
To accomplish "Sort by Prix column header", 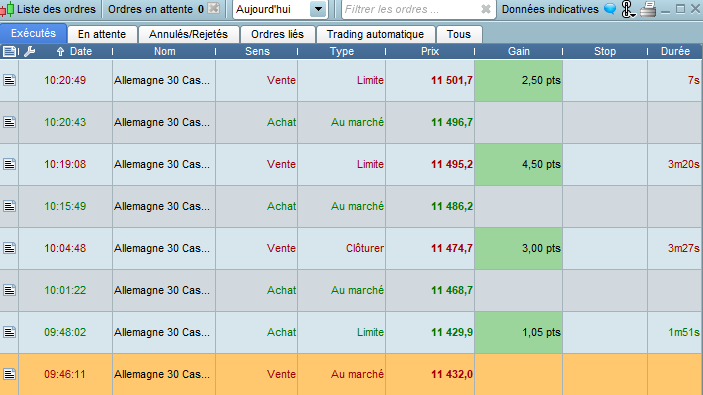I will pos(430,52).
